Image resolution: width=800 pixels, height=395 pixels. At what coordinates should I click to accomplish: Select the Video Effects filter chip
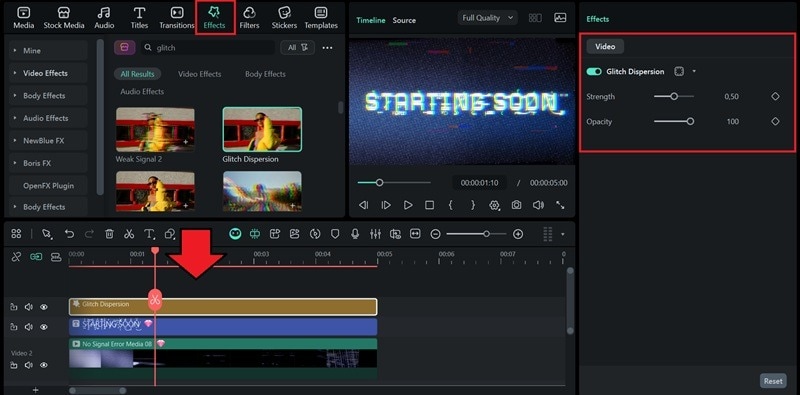point(199,74)
